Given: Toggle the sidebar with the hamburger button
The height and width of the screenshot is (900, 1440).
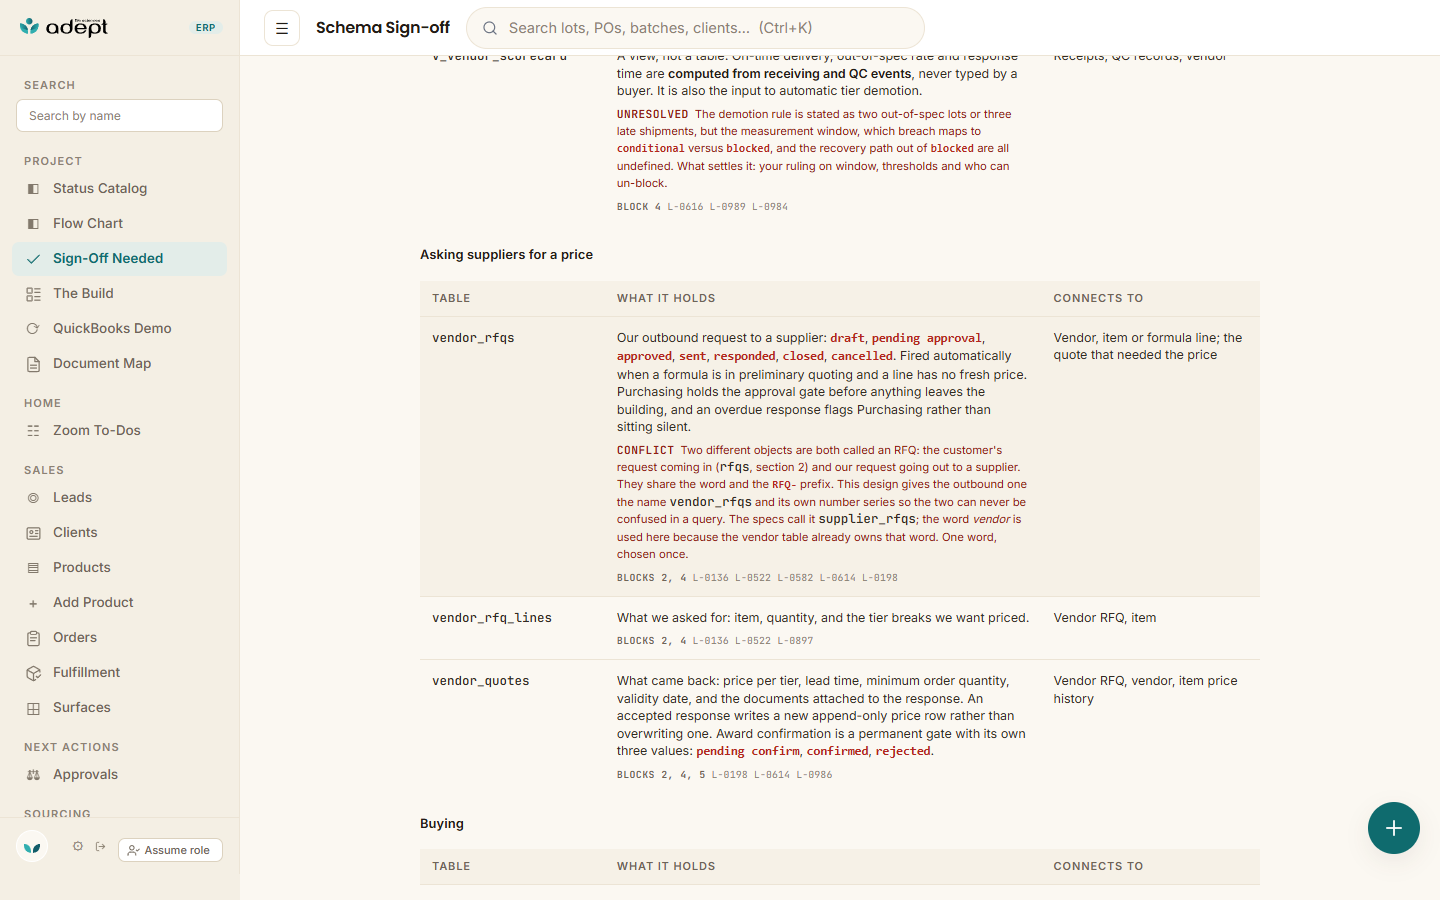Looking at the screenshot, I should (x=282, y=28).
